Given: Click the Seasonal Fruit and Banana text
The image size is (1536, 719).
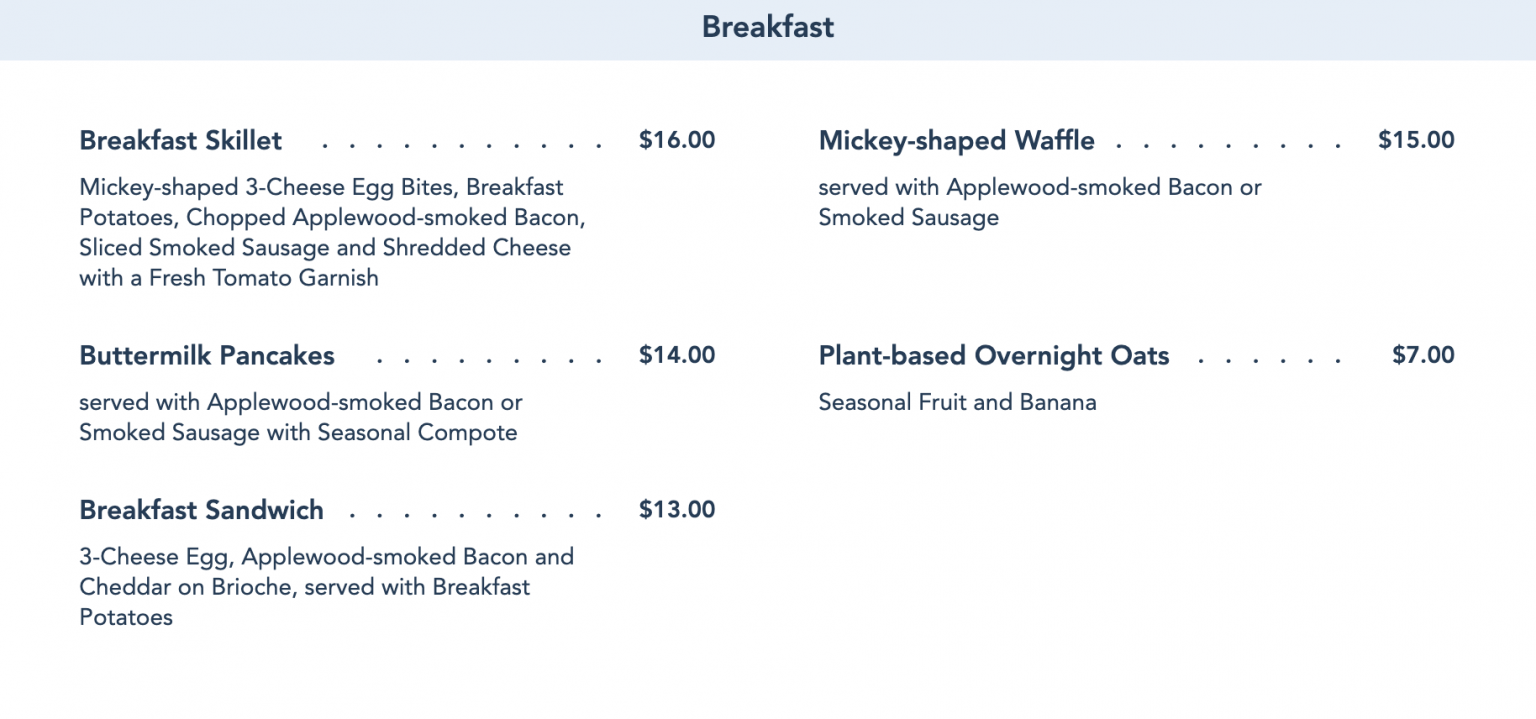Looking at the screenshot, I should click(x=957, y=402).
